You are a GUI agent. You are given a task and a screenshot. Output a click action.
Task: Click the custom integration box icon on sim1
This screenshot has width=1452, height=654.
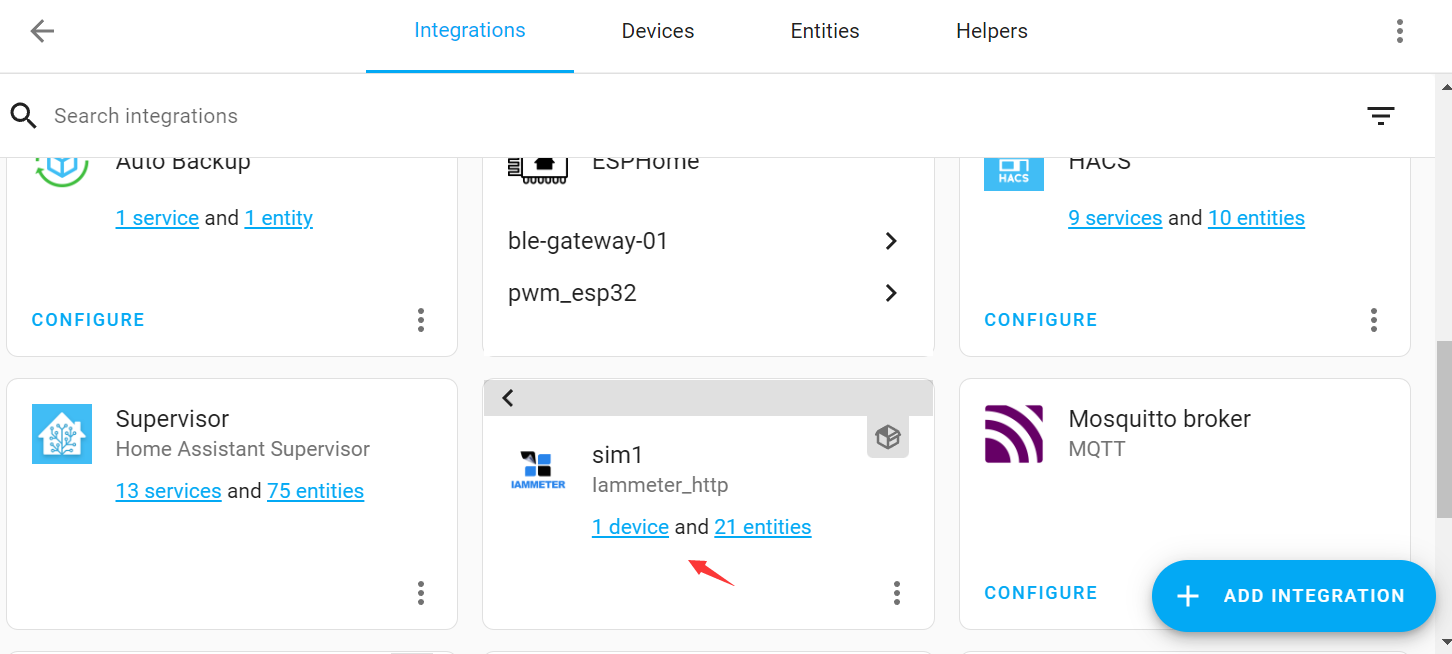click(887, 437)
